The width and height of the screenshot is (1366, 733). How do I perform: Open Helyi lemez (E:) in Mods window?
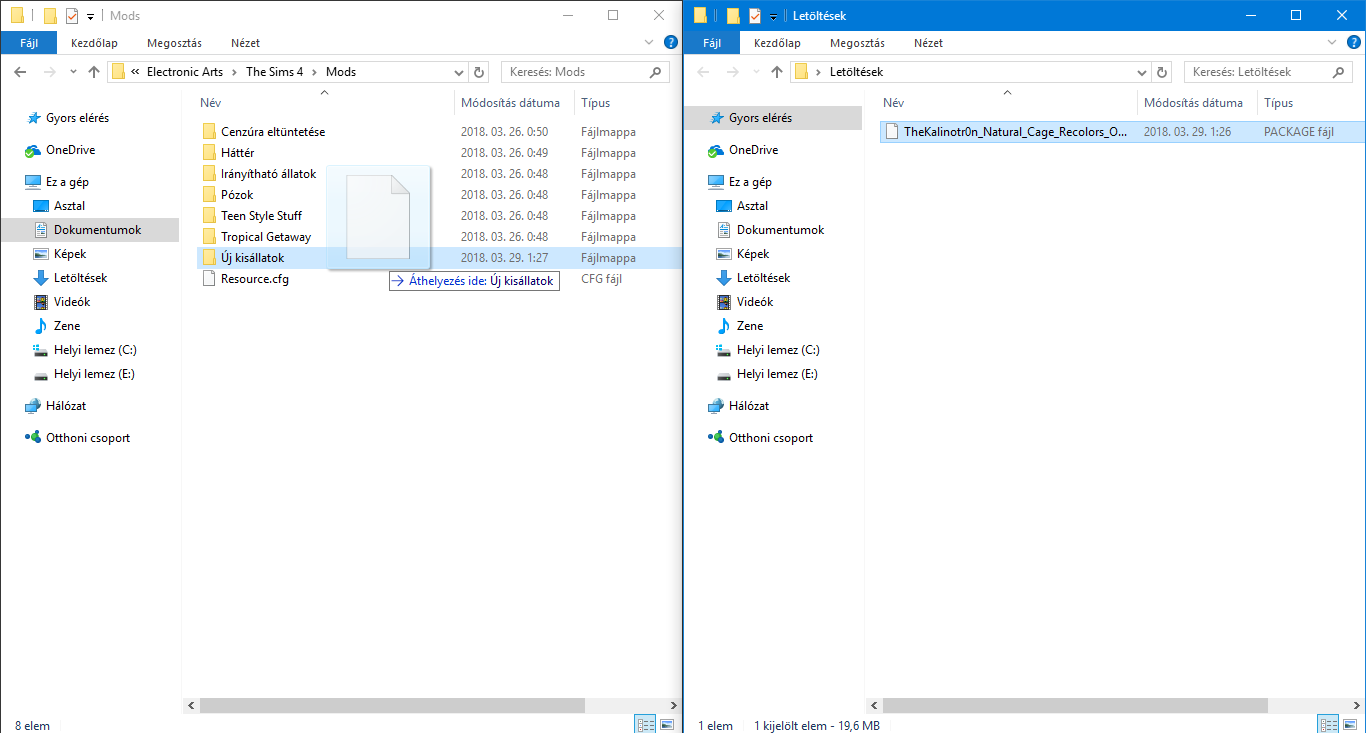click(94, 374)
